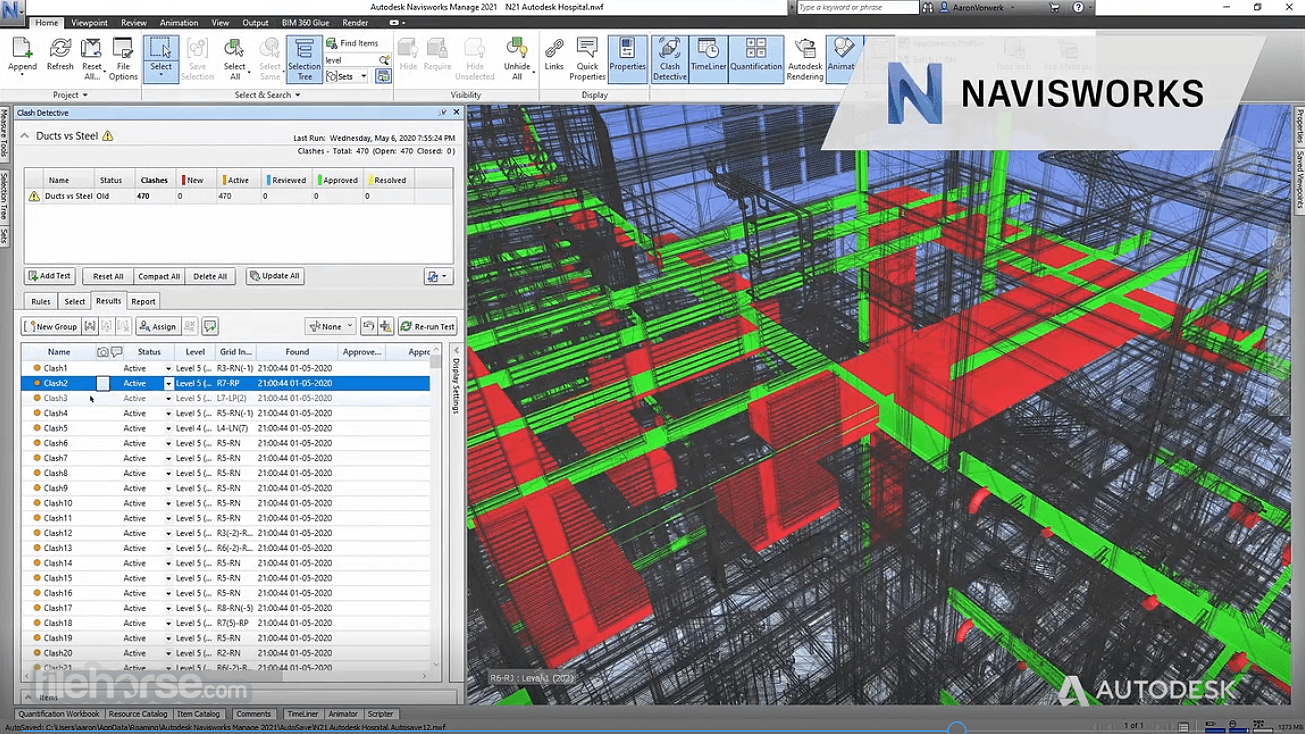Screen dimensions: 1305x734
Task: Open the Clash Detective tool
Action: tap(669, 58)
